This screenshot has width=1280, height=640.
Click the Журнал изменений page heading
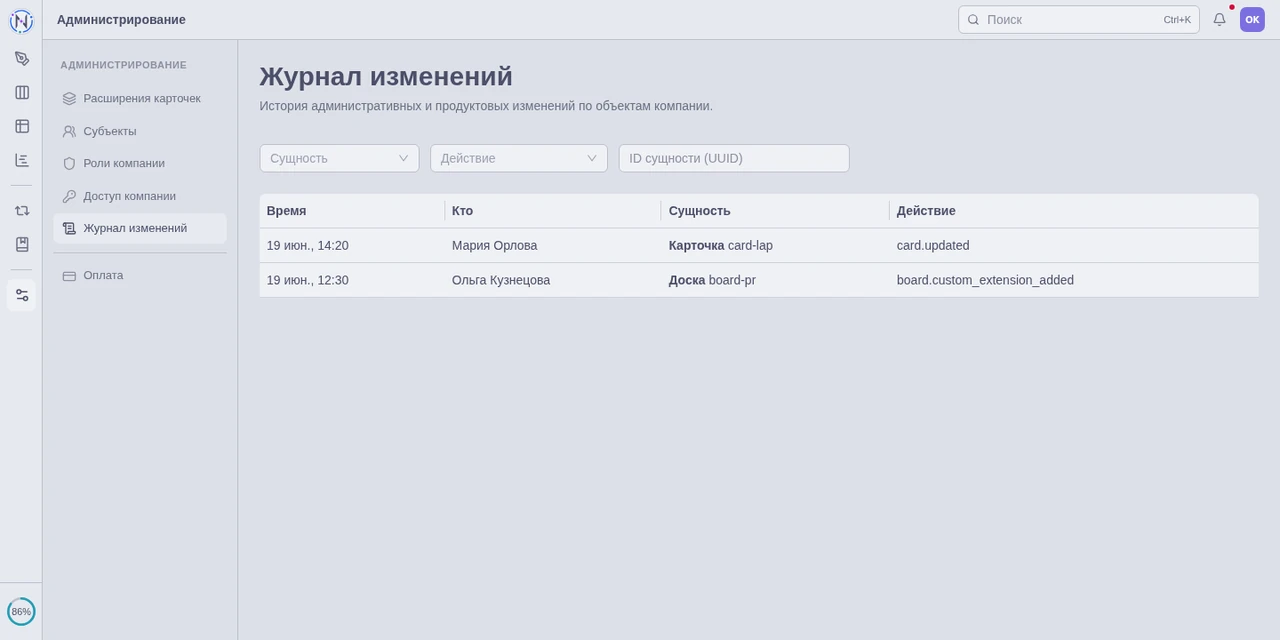(x=386, y=76)
